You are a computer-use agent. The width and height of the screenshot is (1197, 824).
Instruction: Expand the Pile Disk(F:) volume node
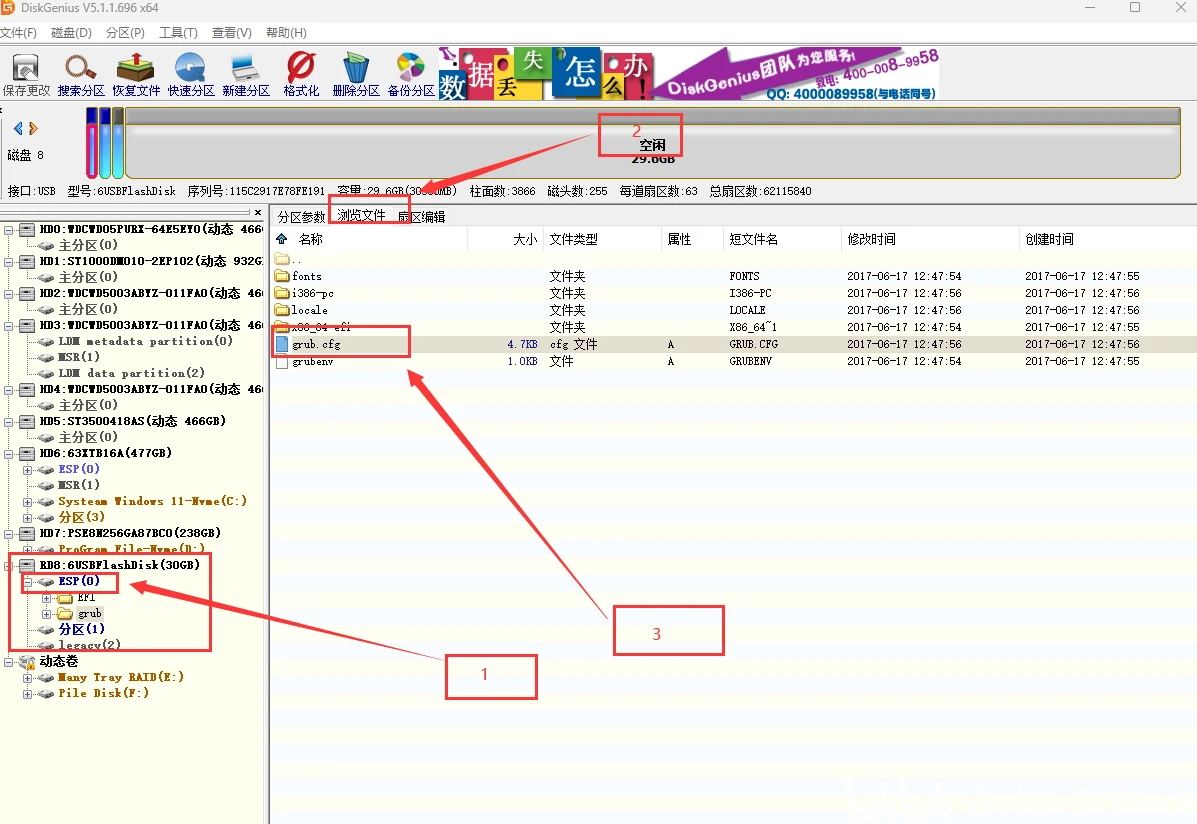[27, 693]
